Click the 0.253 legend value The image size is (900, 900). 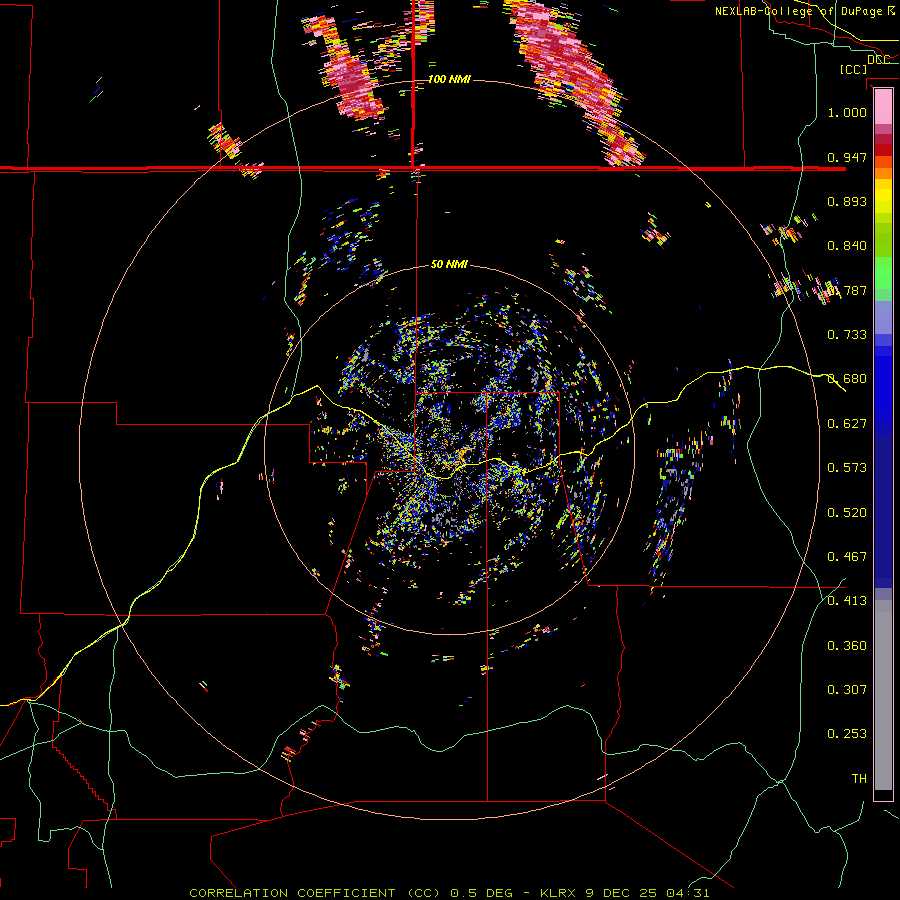847,734
